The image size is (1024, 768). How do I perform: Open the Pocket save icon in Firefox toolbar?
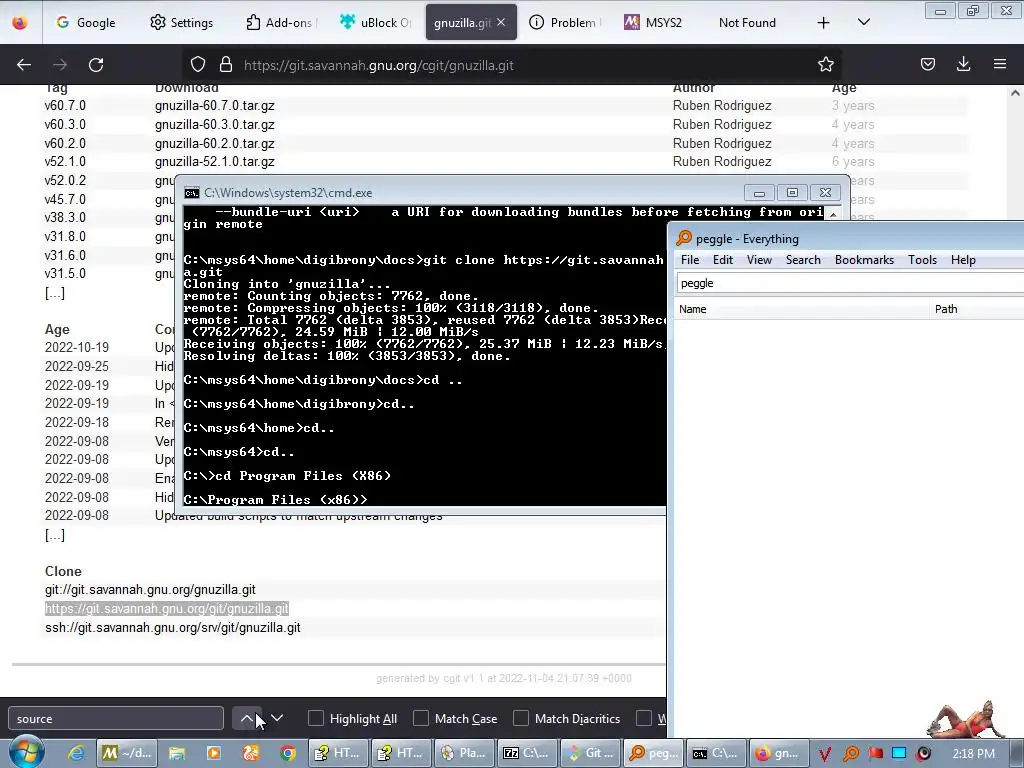(927, 64)
